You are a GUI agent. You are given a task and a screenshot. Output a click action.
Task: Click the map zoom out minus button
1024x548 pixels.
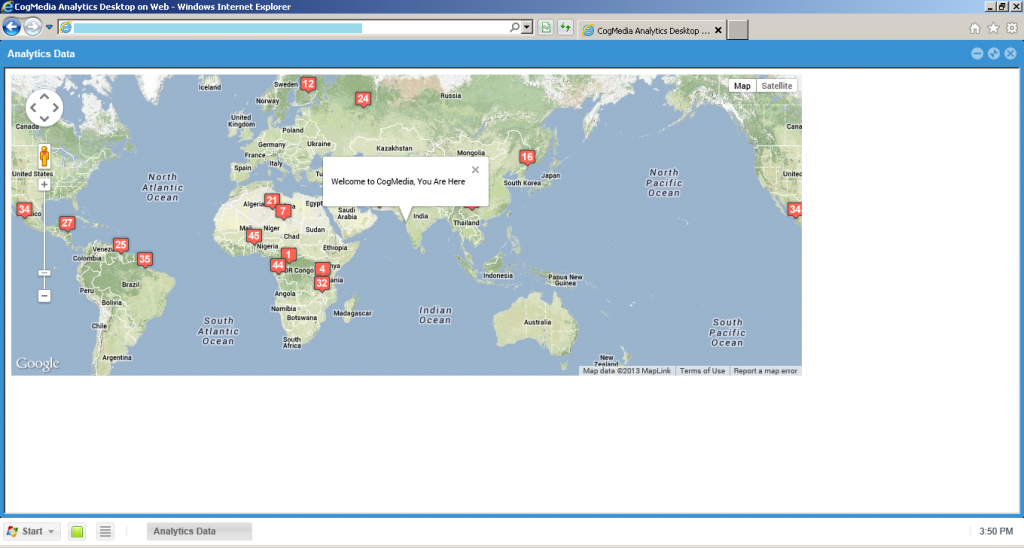pos(44,296)
